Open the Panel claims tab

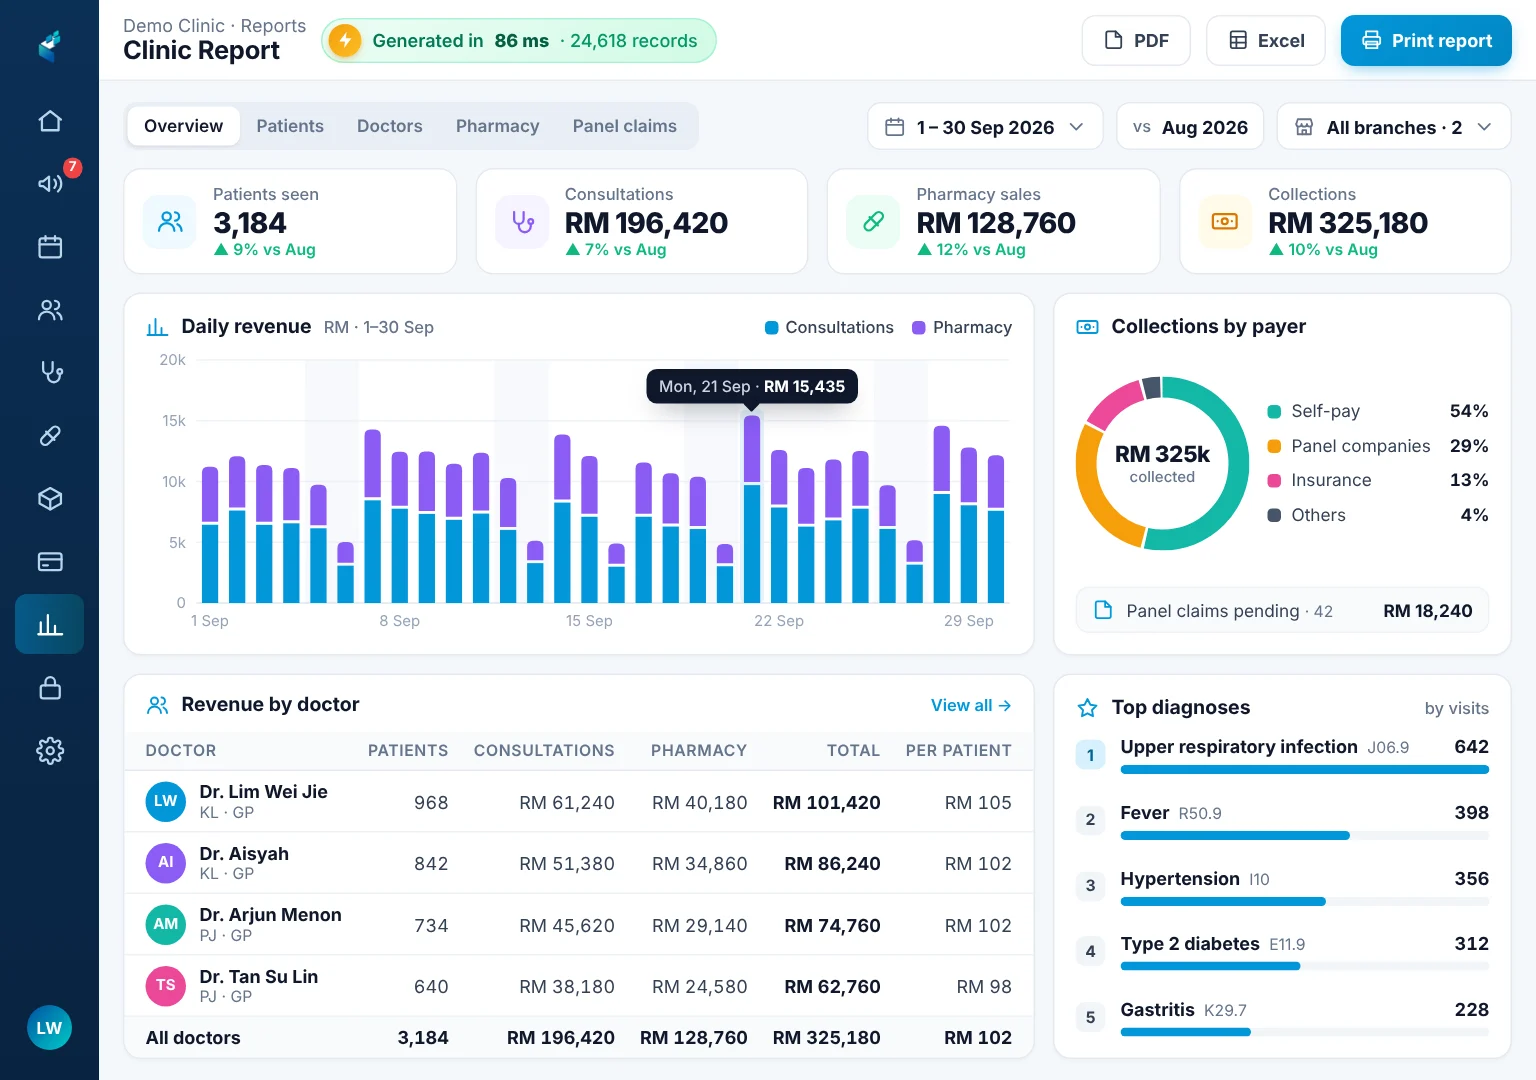point(625,126)
